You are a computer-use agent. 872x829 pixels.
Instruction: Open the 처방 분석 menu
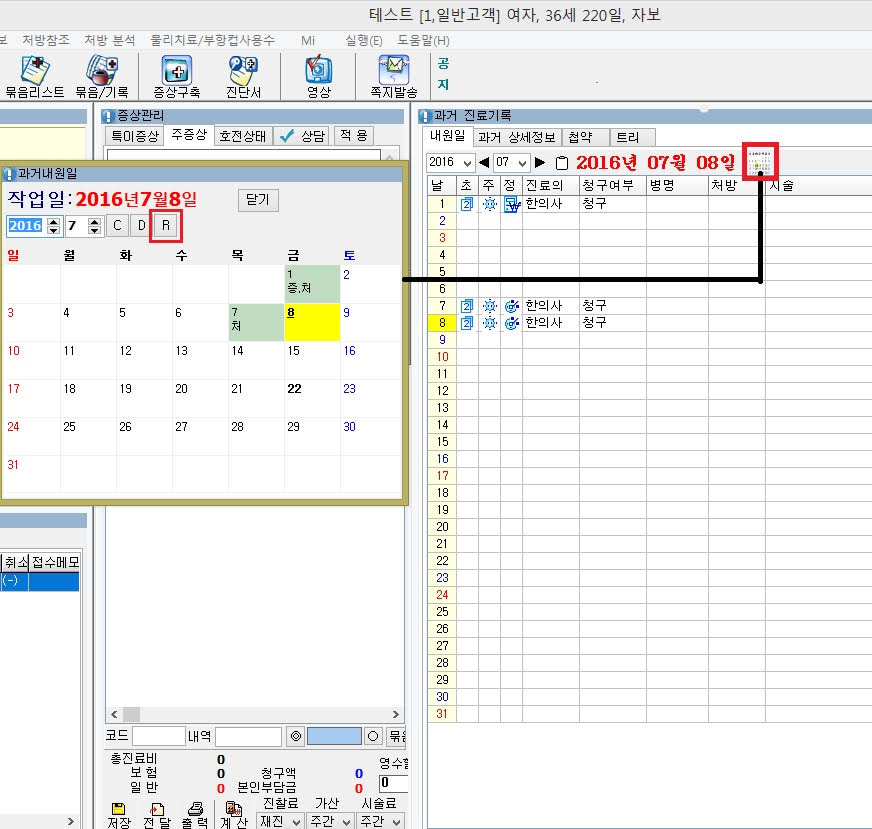click(x=109, y=40)
